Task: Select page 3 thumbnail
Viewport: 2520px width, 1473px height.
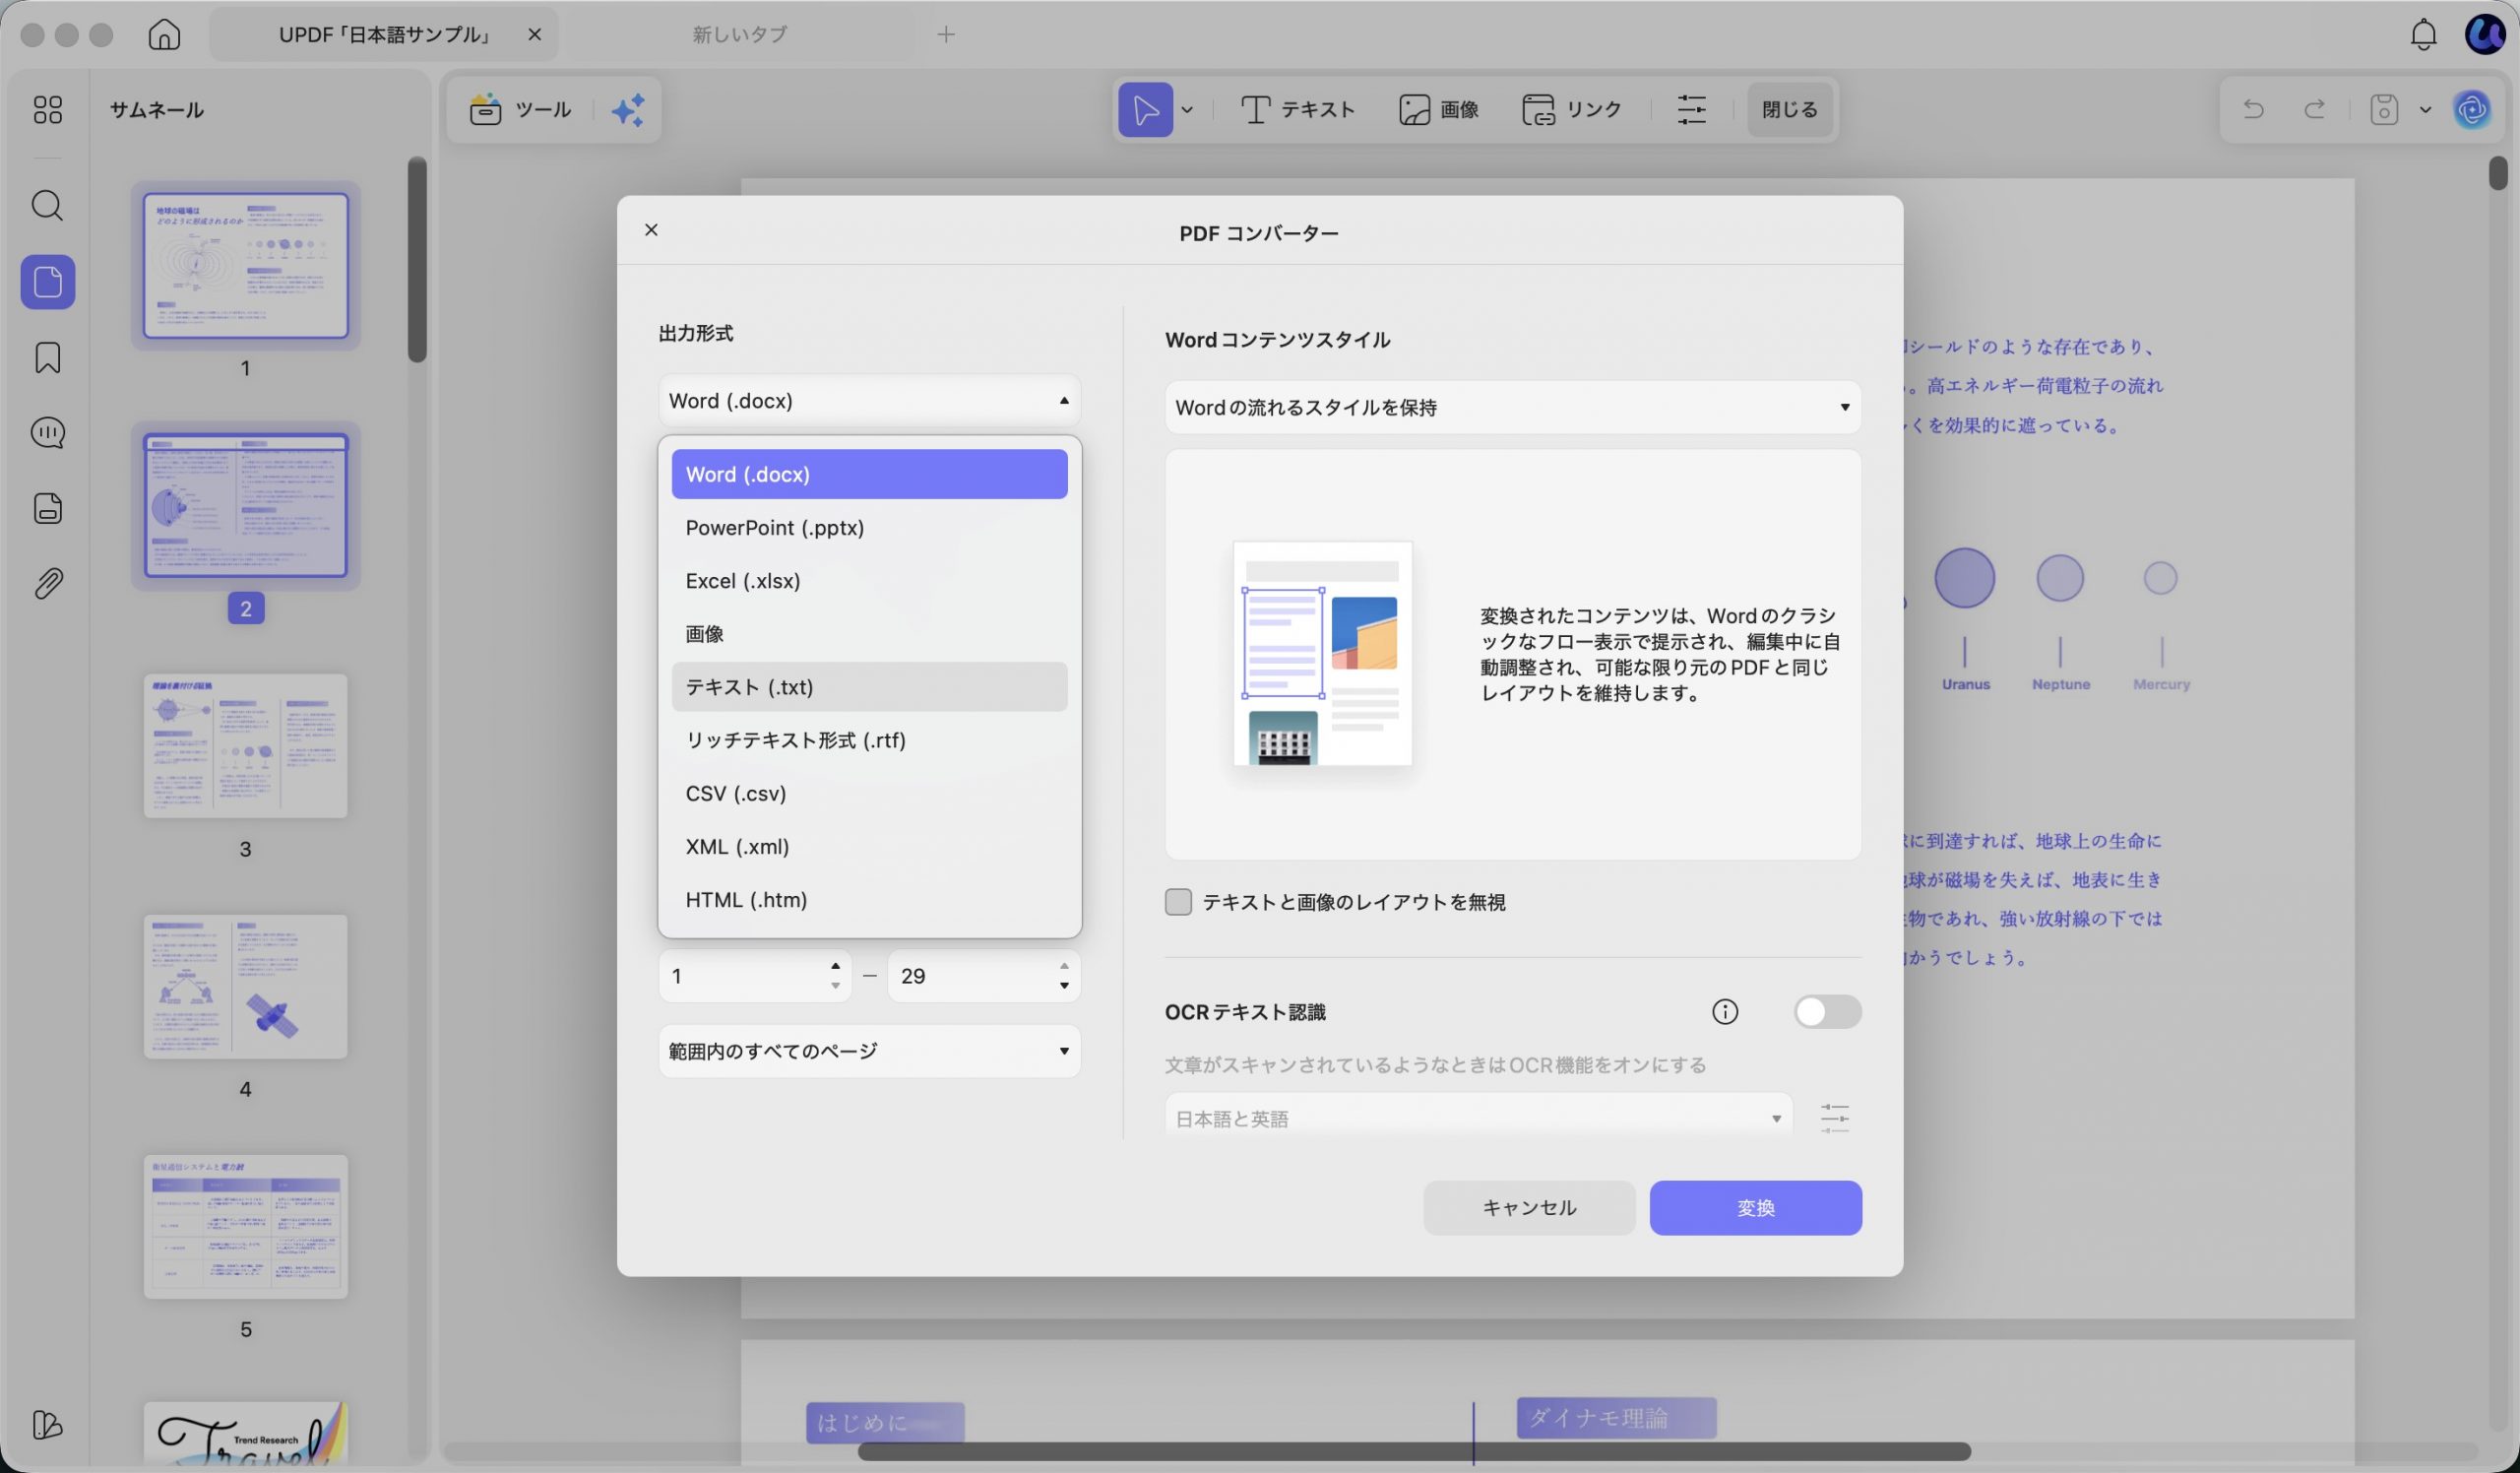Action: click(x=245, y=746)
